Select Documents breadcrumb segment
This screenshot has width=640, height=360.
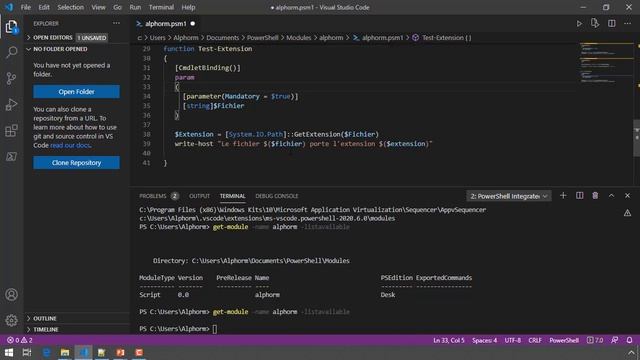point(222,38)
